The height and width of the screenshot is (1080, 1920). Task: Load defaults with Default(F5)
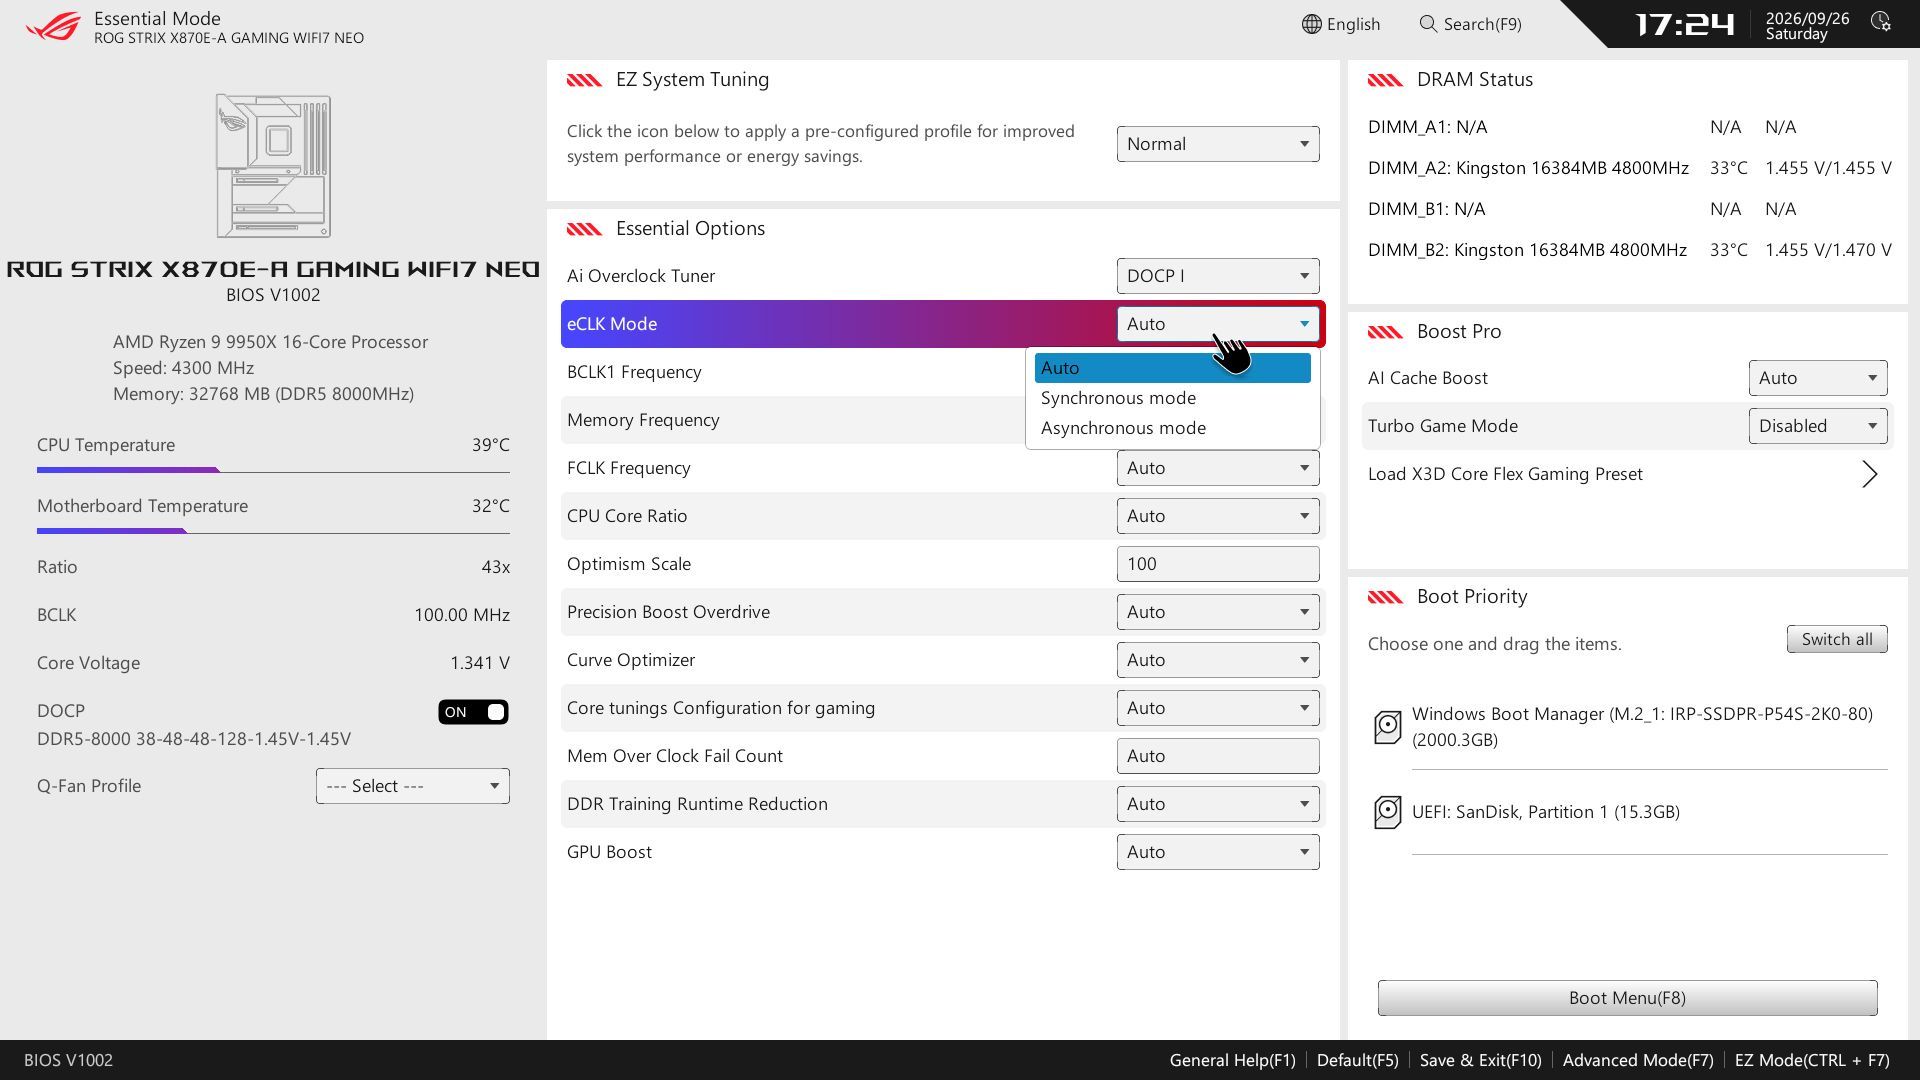click(1358, 1060)
